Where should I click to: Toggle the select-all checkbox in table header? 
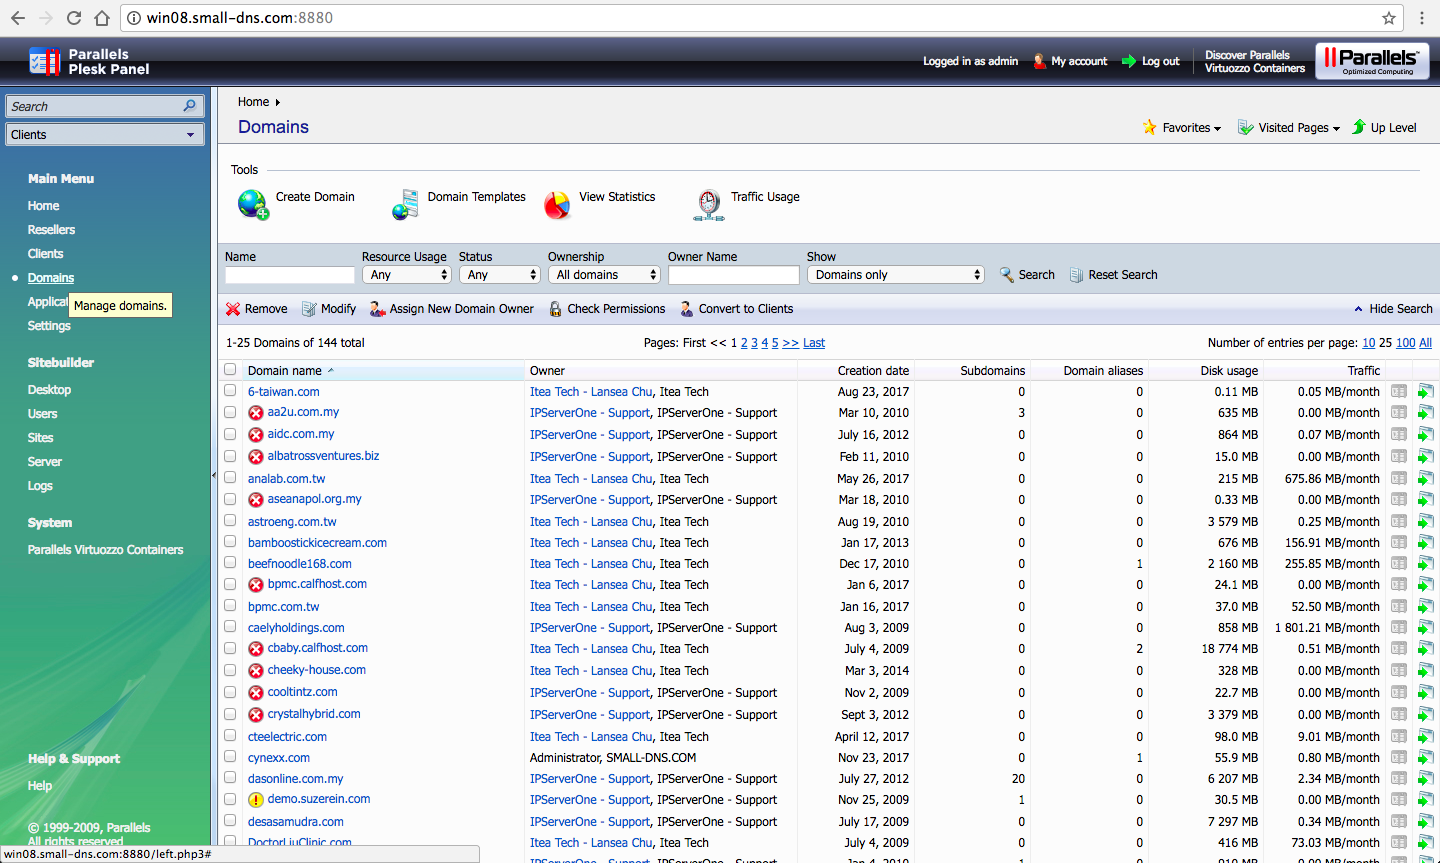[230, 369]
